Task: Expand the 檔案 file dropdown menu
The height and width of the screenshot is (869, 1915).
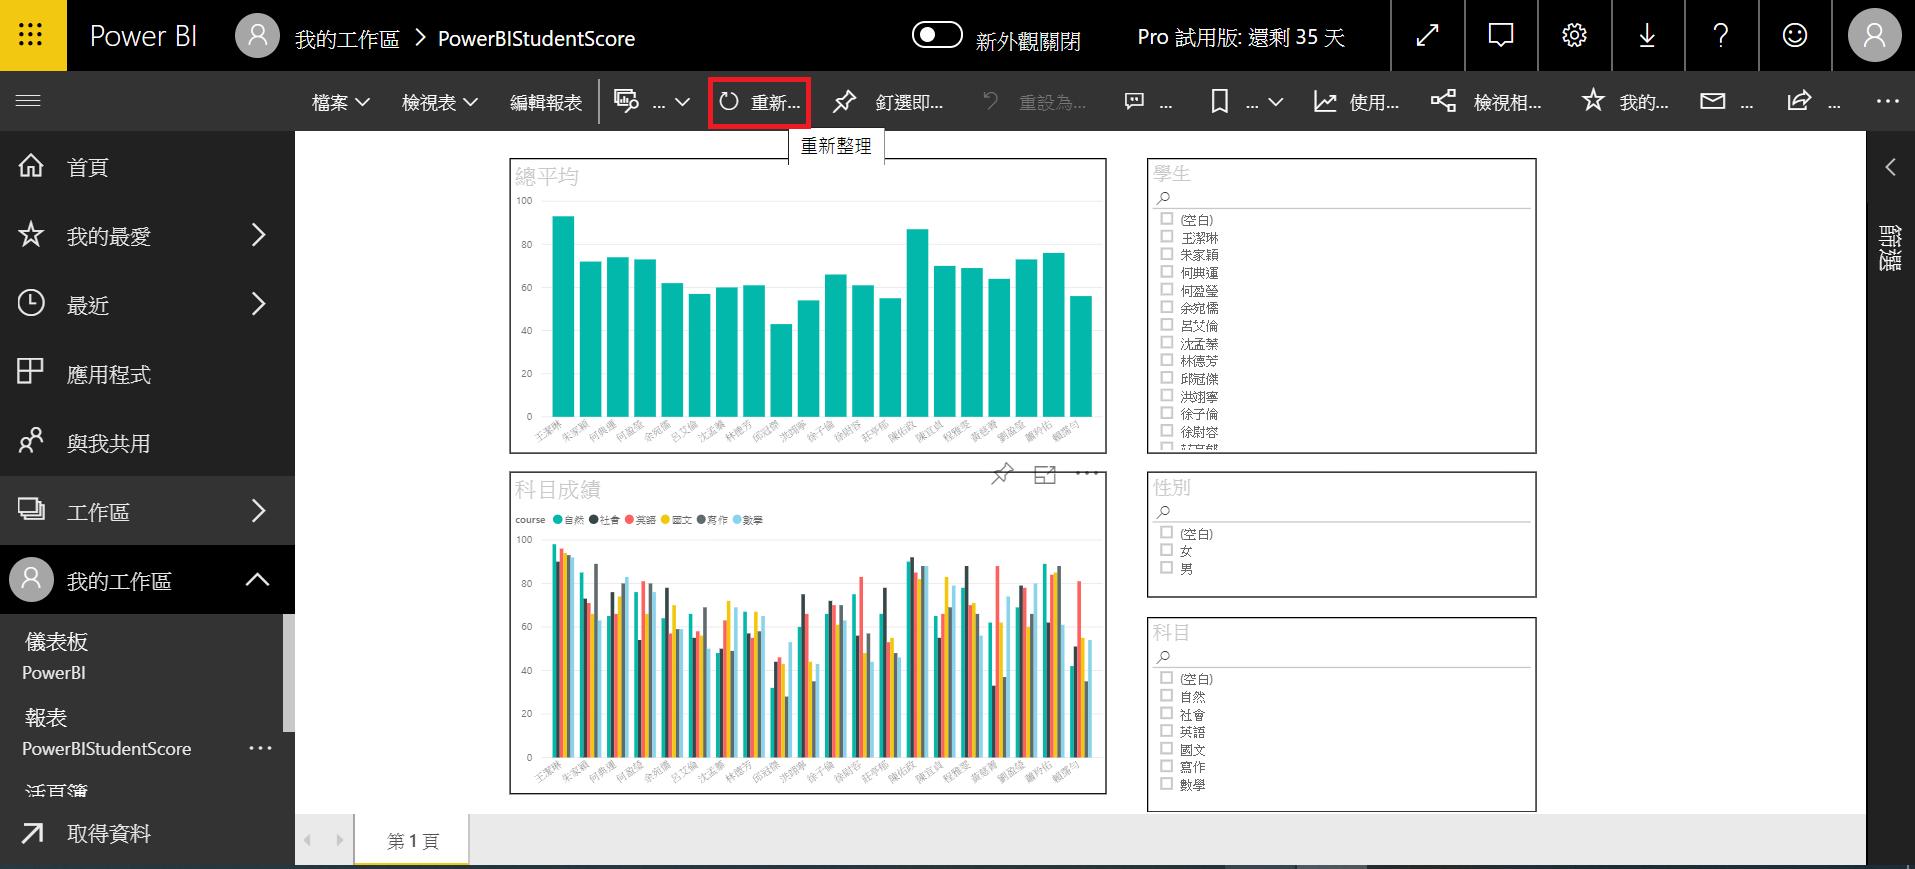Action: pos(341,102)
